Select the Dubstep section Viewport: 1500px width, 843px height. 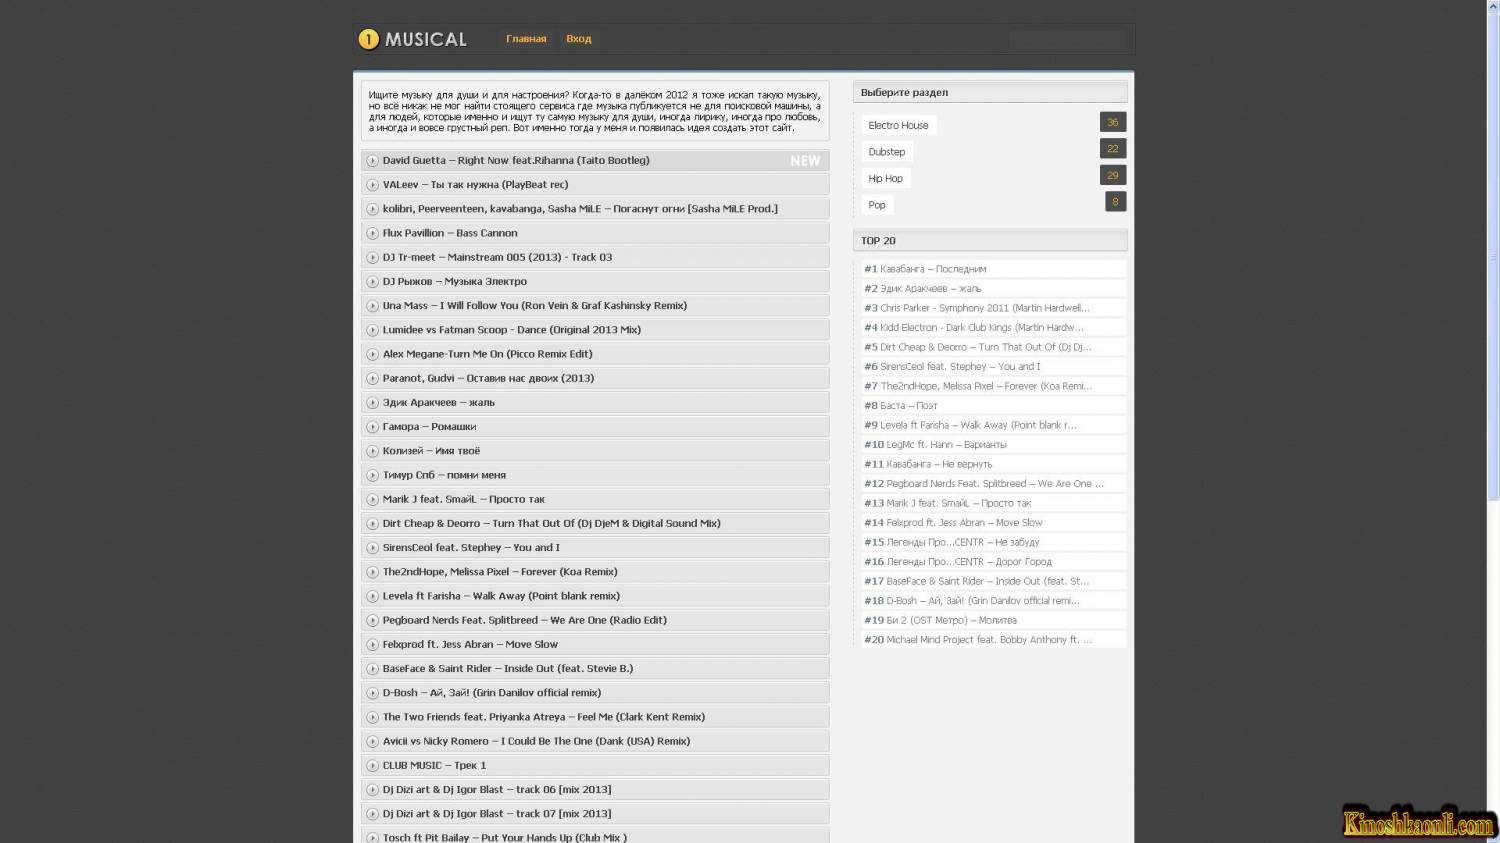[887, 152]
